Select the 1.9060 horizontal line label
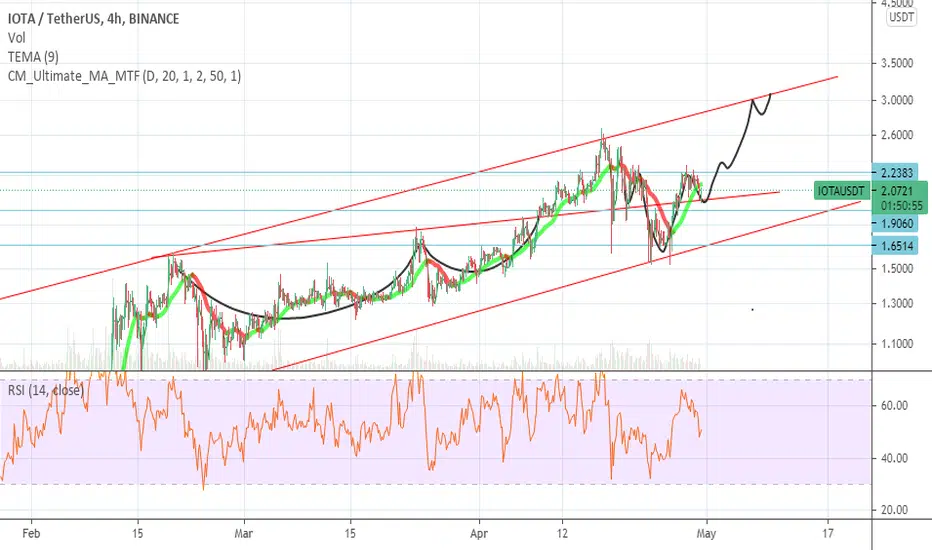This screenshot has width=932, height=550. coord(896,224)
